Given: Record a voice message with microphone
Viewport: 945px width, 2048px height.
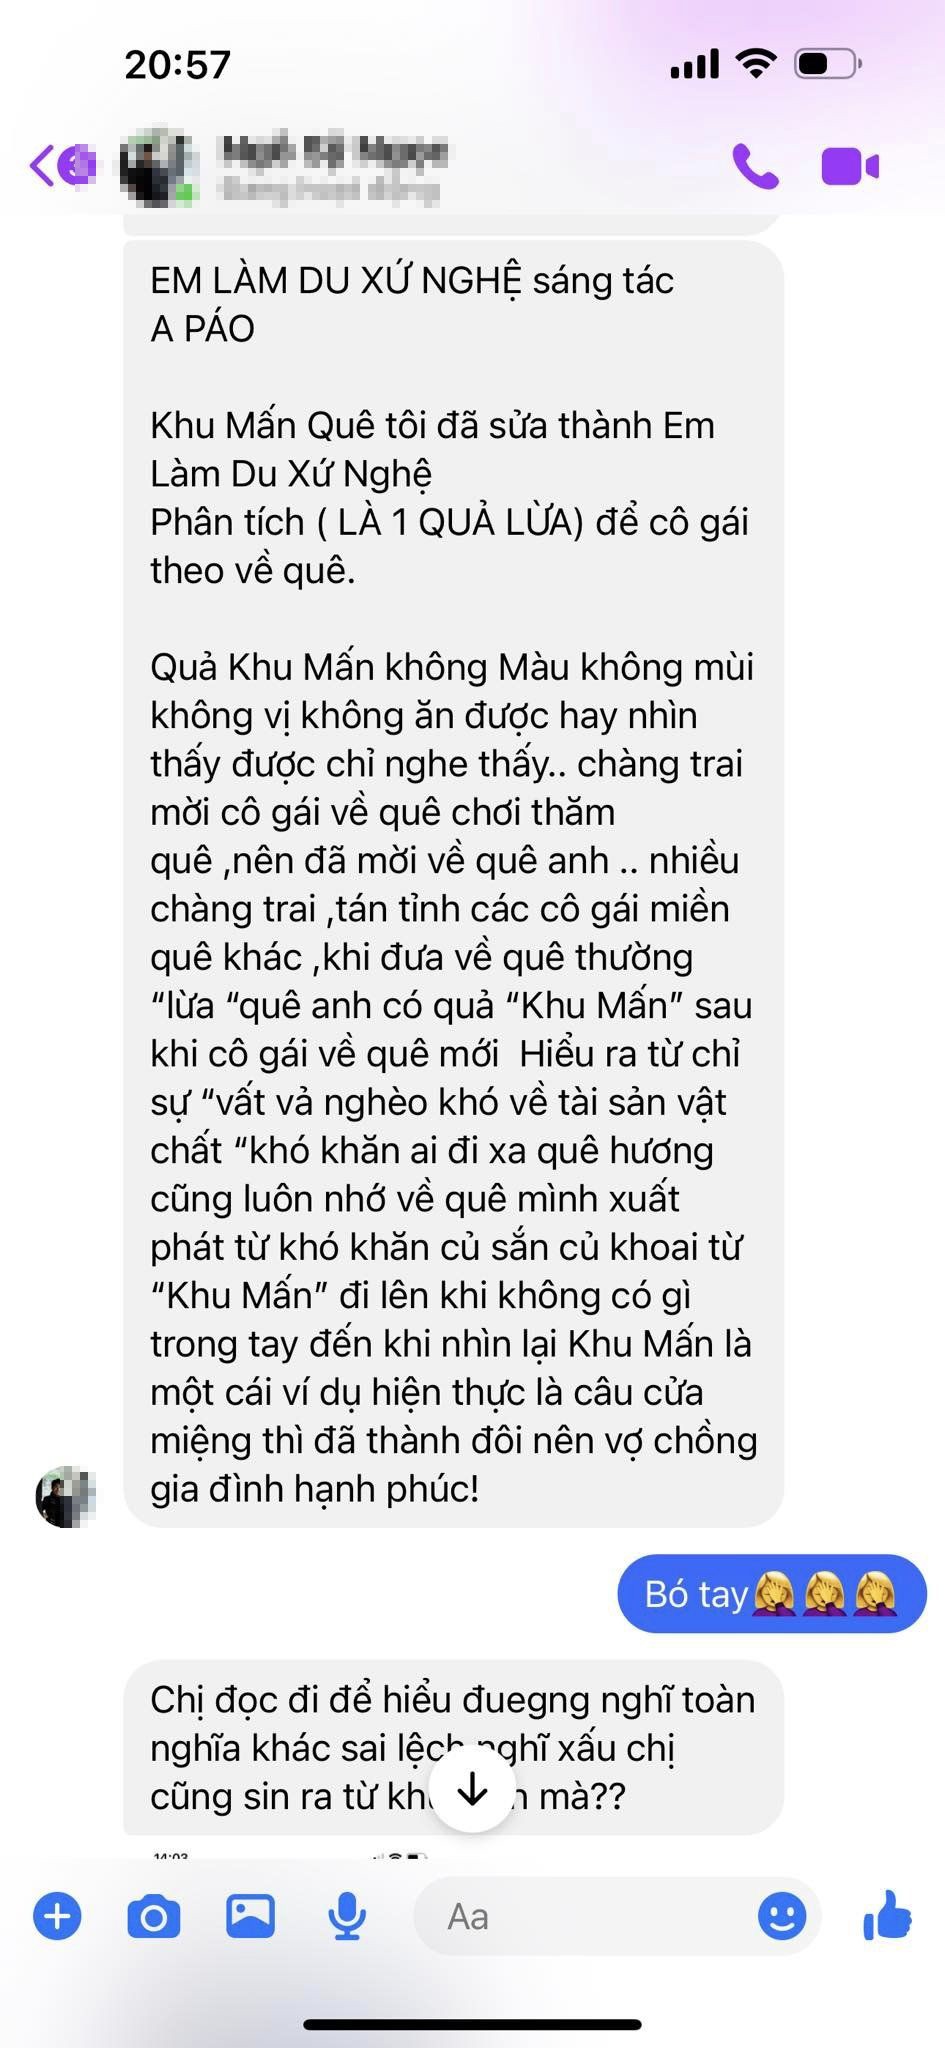Looking at the screenshot, I should point(347,1917).
